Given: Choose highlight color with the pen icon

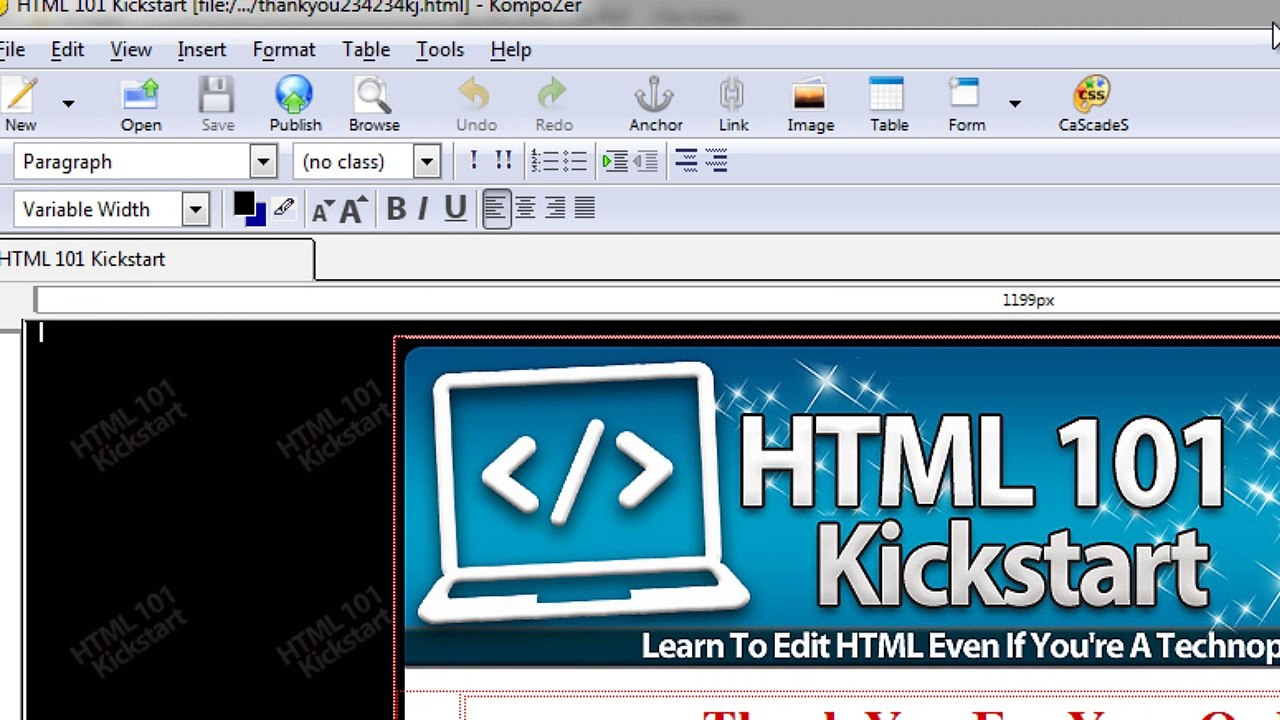Looking at the screenshot, I should pyautogui.click(x=284, y=208).
